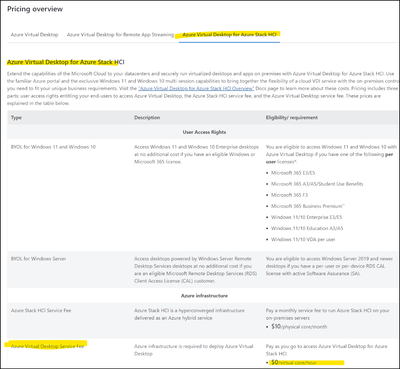Select Azure Virtual Desktop for Azure Stack HCI tab
The image size is (400, 369).
pyautogui.click(x=229, y=35)
